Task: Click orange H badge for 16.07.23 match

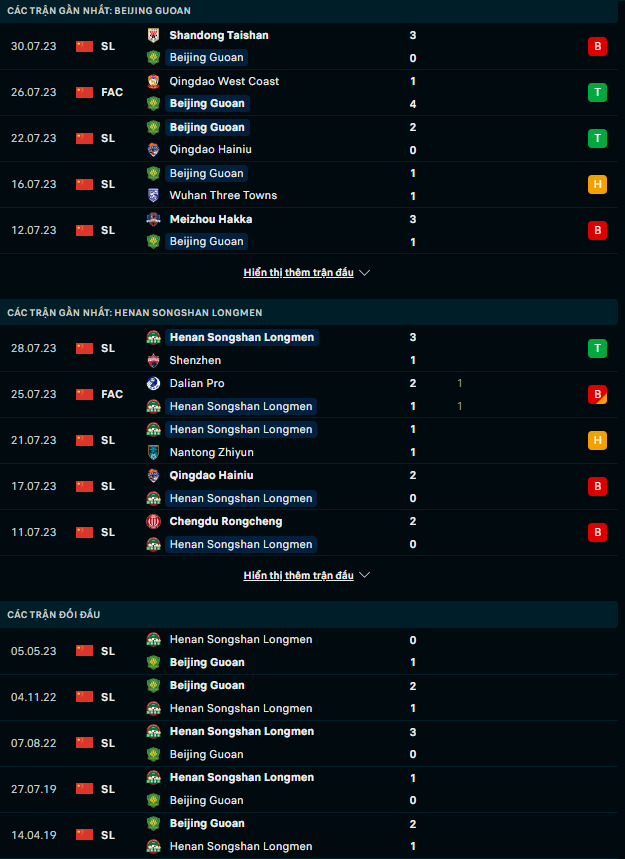Action: (597, 184)
